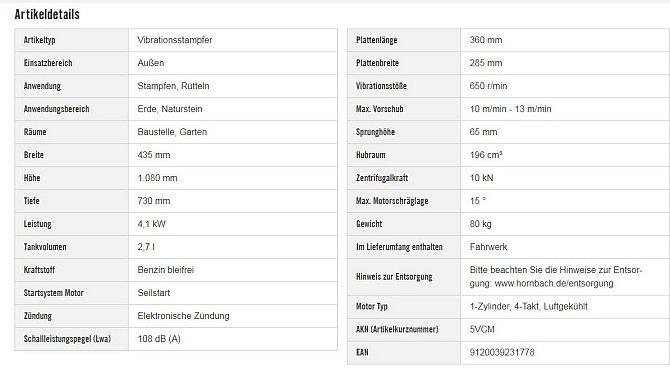The width and height of the screenshot is (670, 370).
Task: Select the Tankvolumen value 2,7 l
Action: [146, 247]
